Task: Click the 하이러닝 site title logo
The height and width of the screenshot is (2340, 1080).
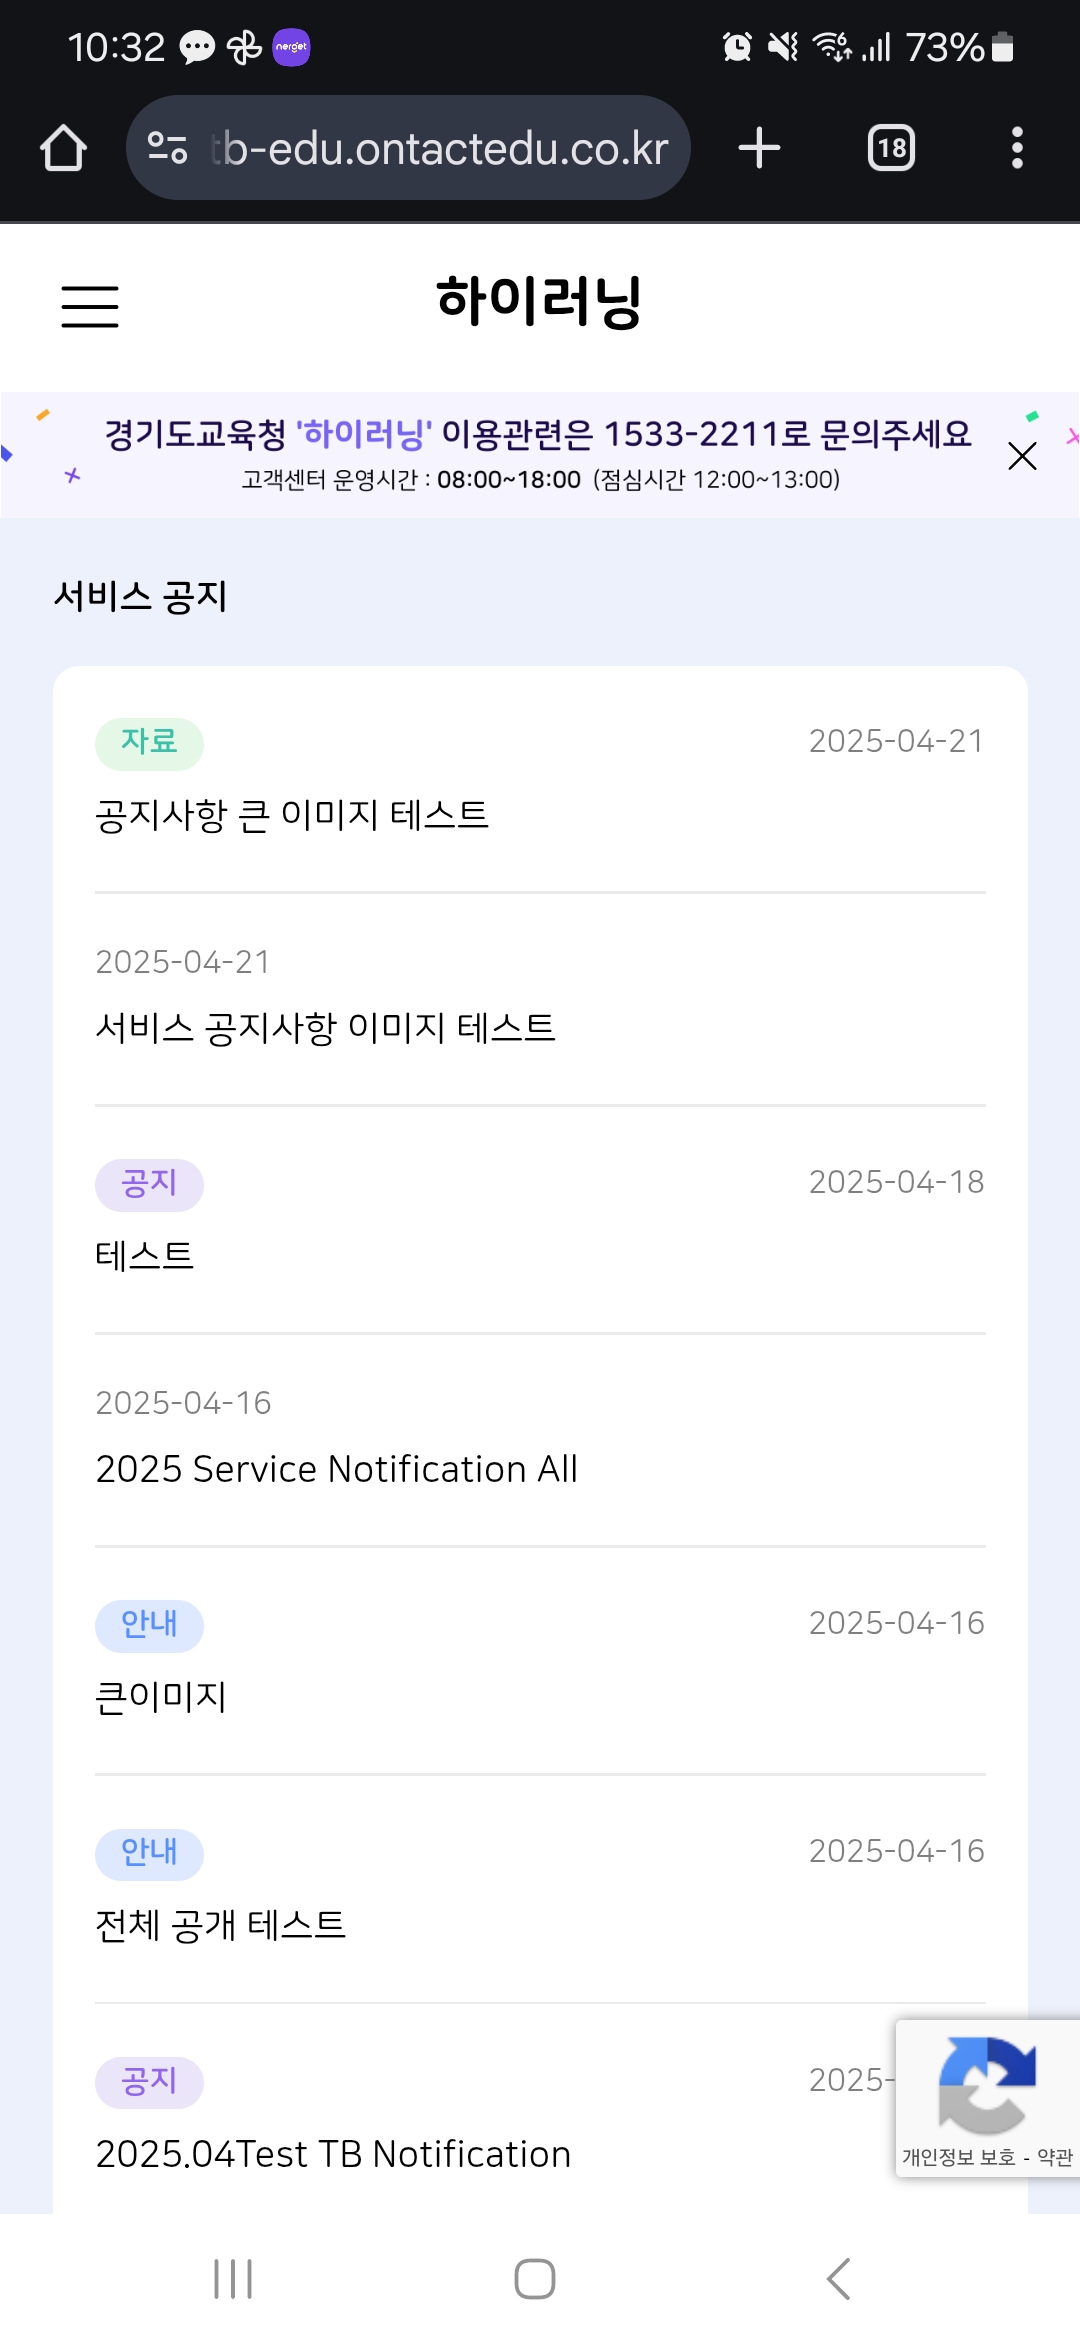Action: click(x=539, y=301)
